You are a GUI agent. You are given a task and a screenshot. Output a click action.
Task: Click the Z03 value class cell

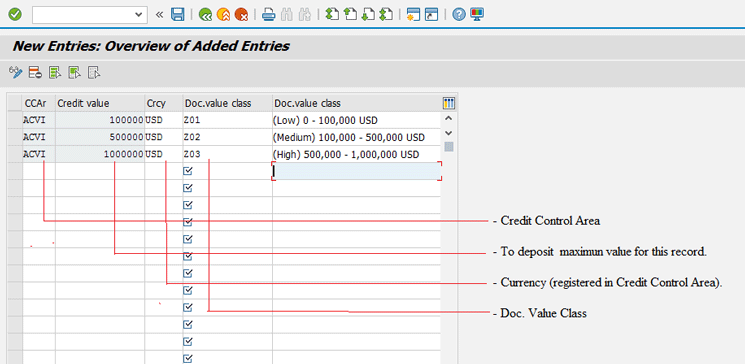[x=228, y=154]
